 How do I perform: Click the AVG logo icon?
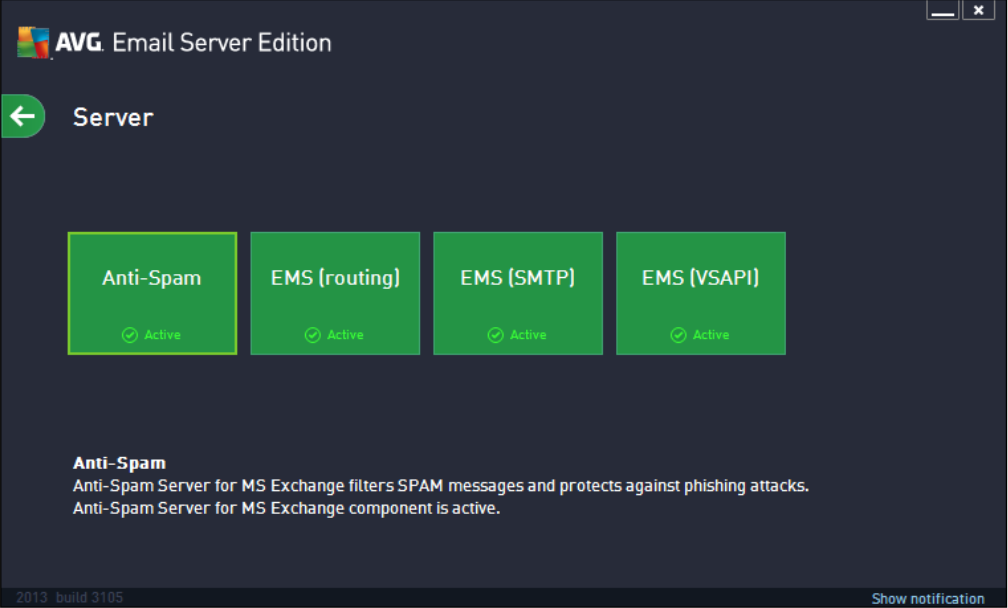(33, 43)
